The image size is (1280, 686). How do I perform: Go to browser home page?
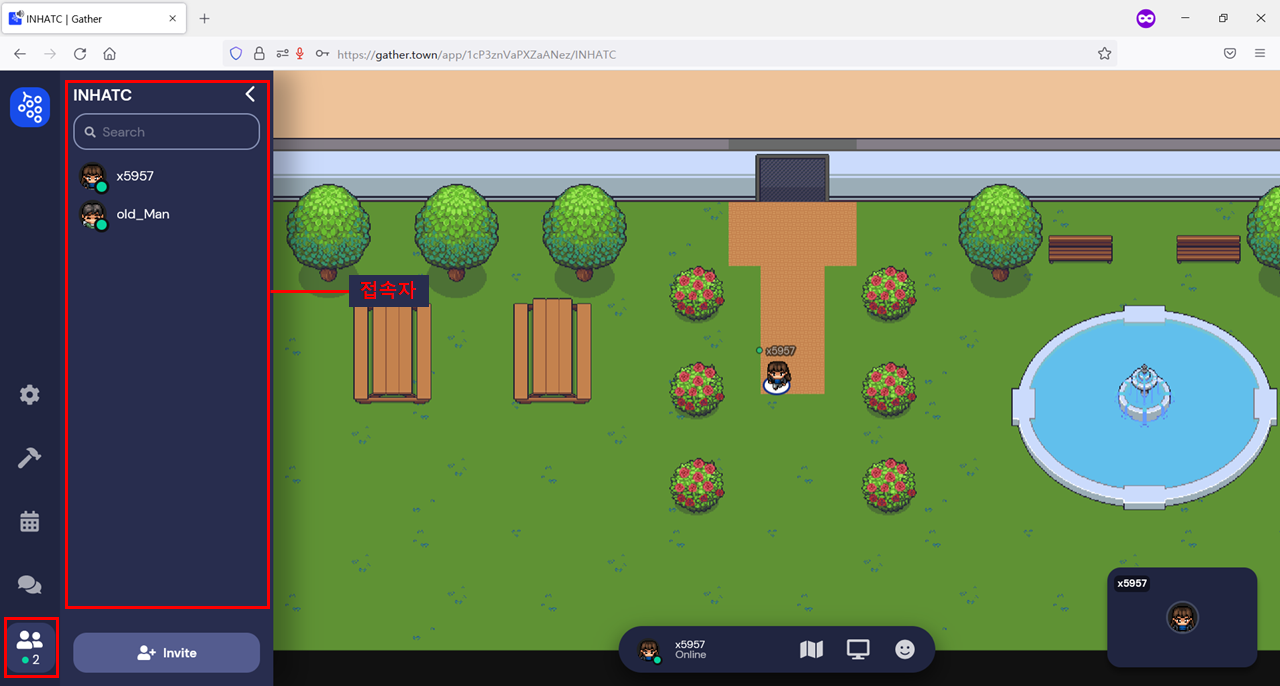[x=110, y=54]
